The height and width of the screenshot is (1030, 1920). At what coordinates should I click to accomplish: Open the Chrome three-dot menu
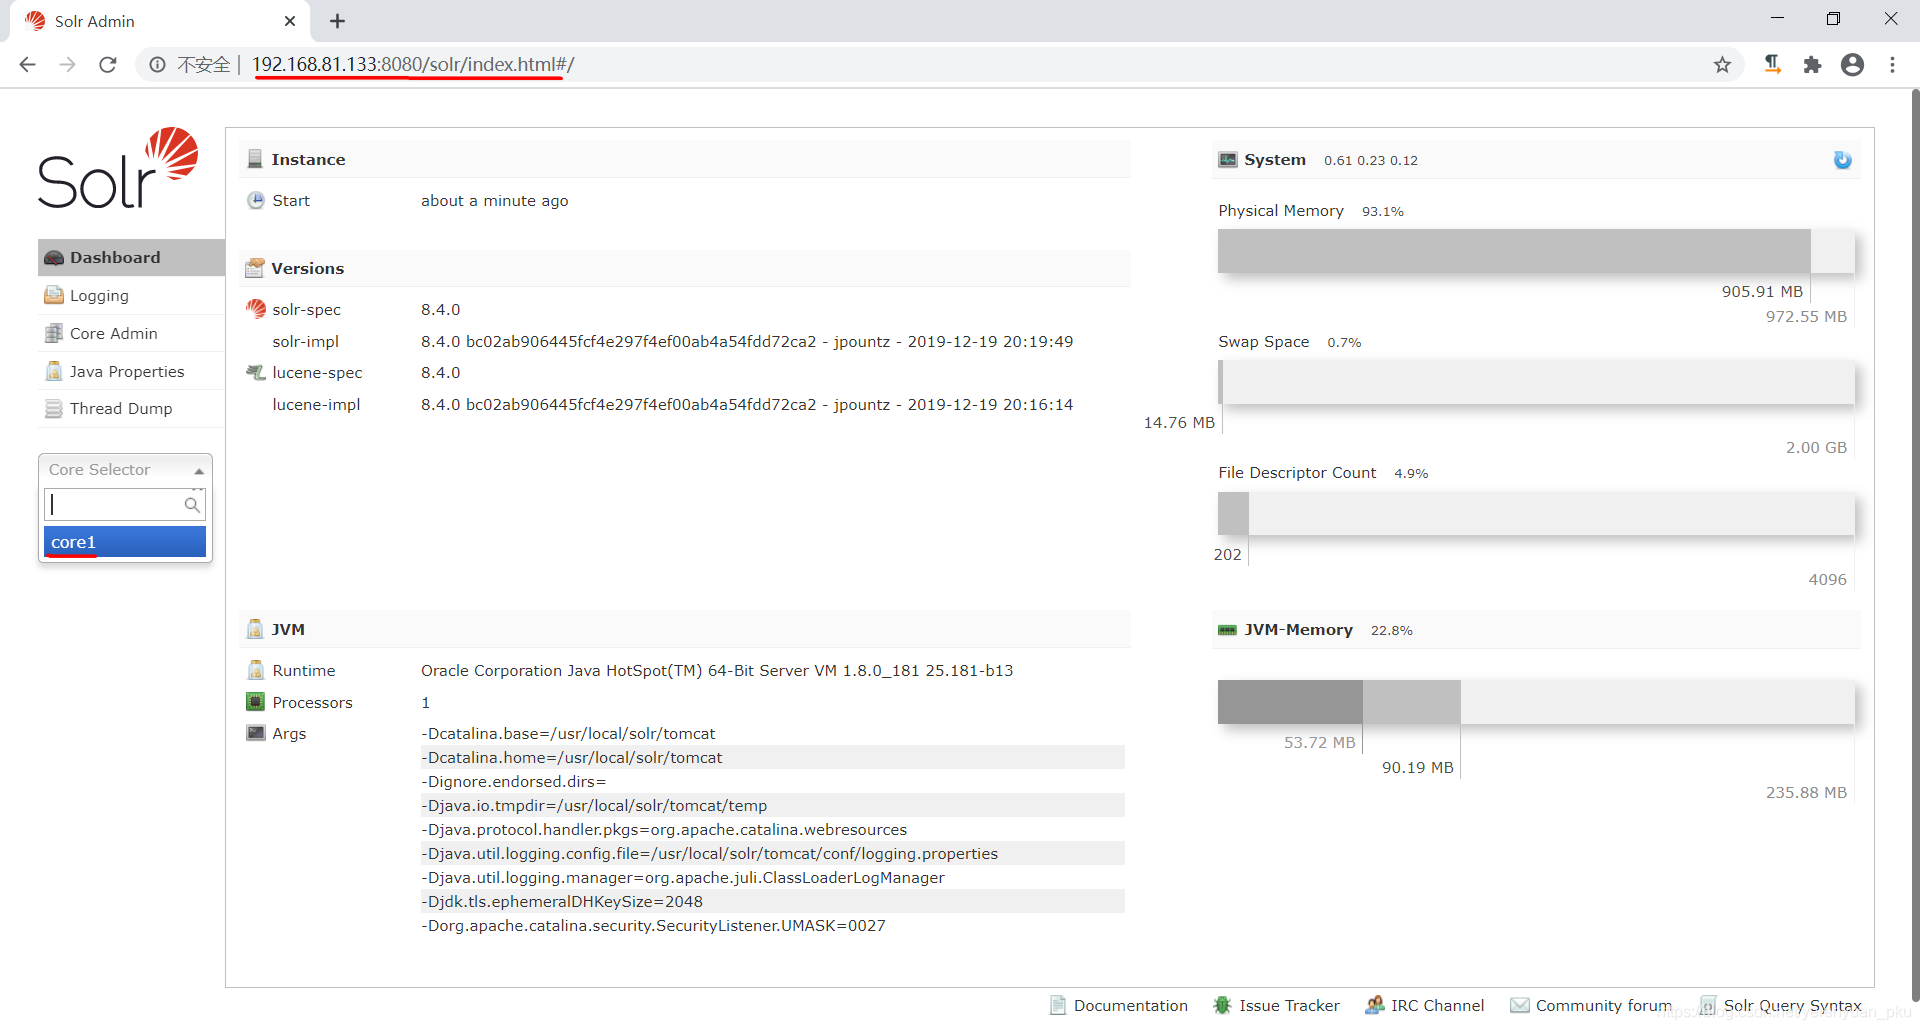point(1892,65)
